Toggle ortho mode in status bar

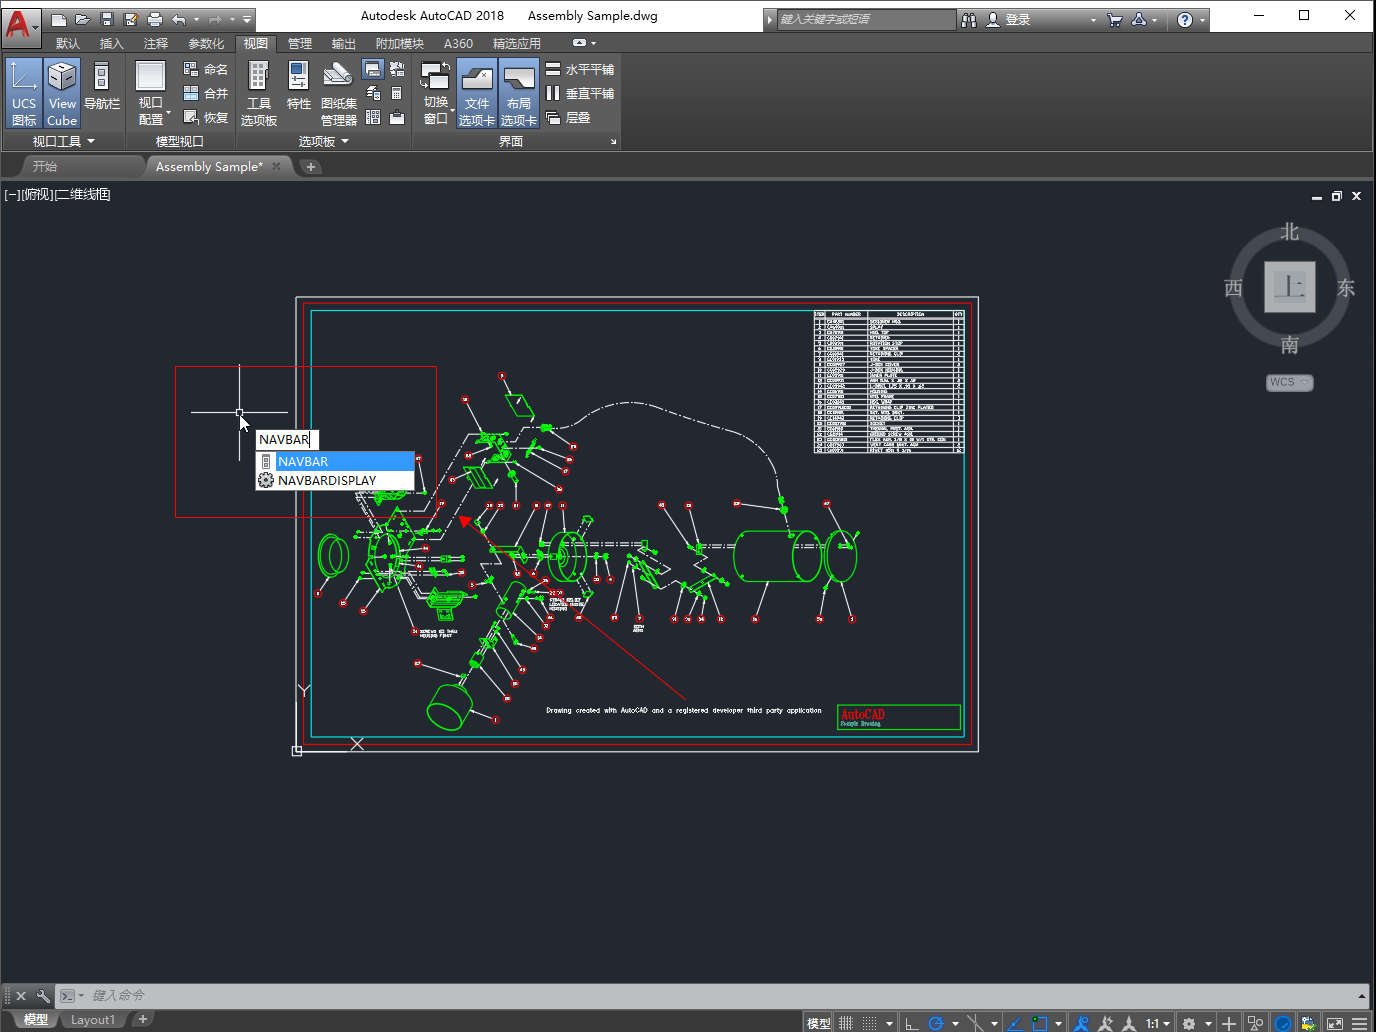[x=911, y=1023]
